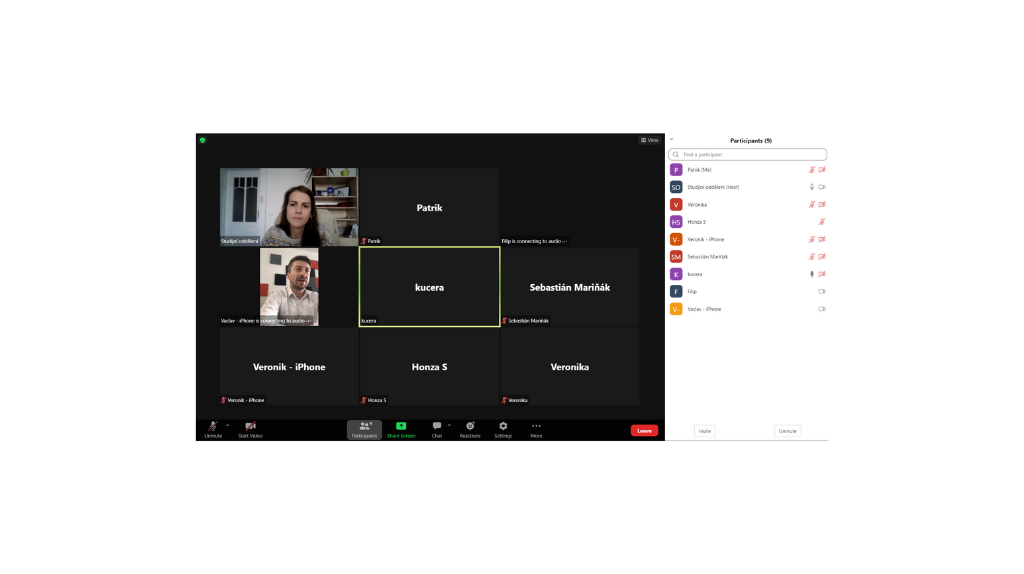Open the Reactions menu

click(x=470, y=426)
